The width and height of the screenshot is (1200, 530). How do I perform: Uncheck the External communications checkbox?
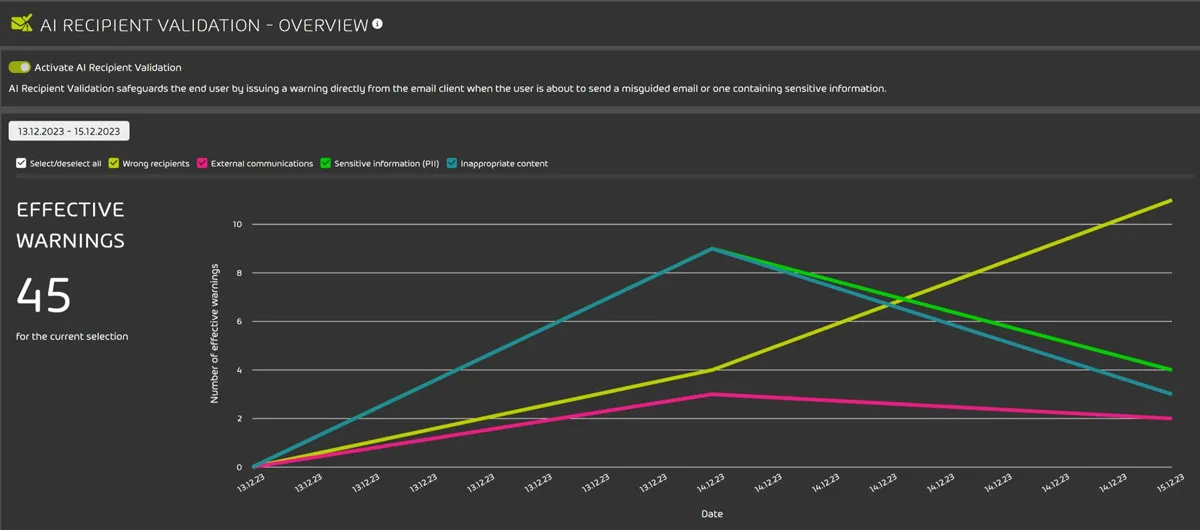(x=203, y=163)
